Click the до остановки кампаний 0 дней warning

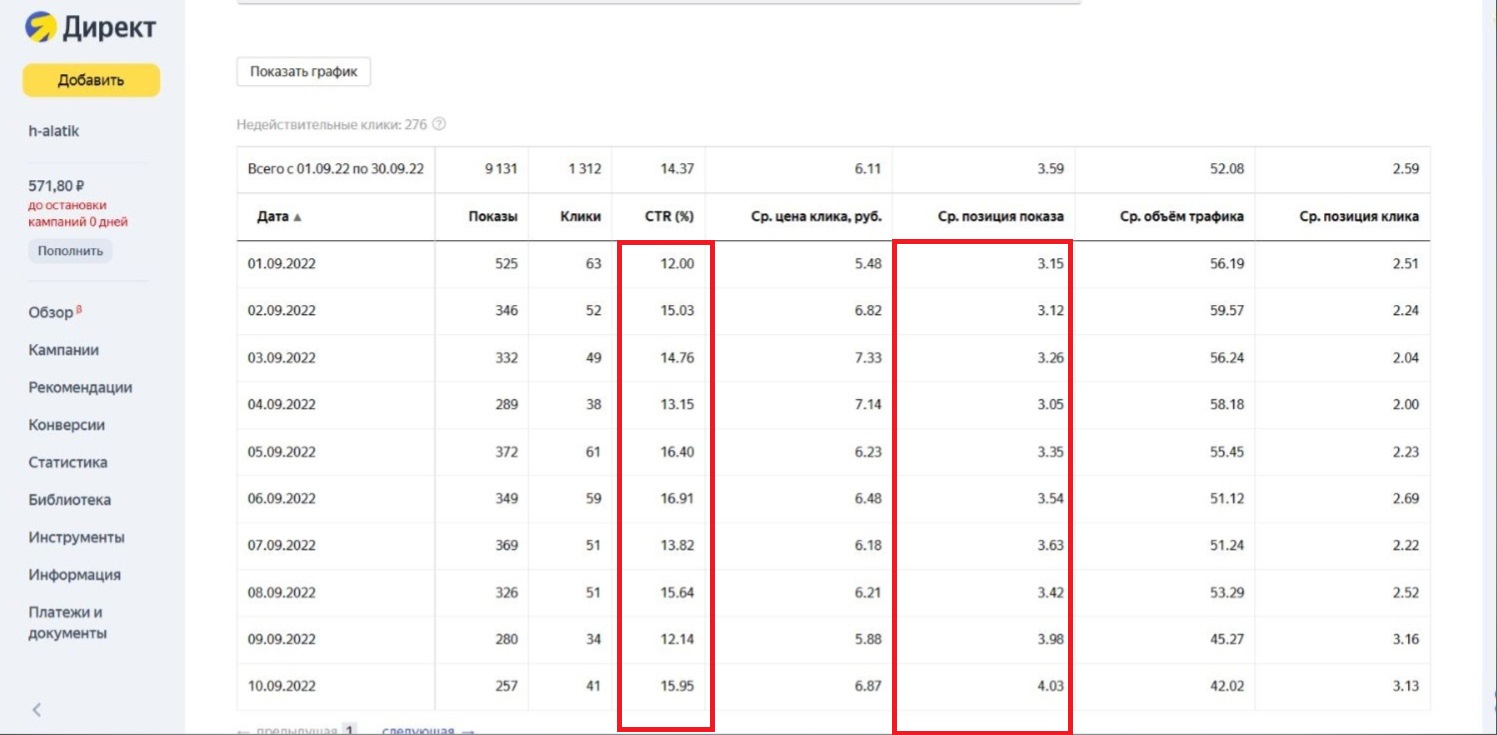tap(78, 213)
